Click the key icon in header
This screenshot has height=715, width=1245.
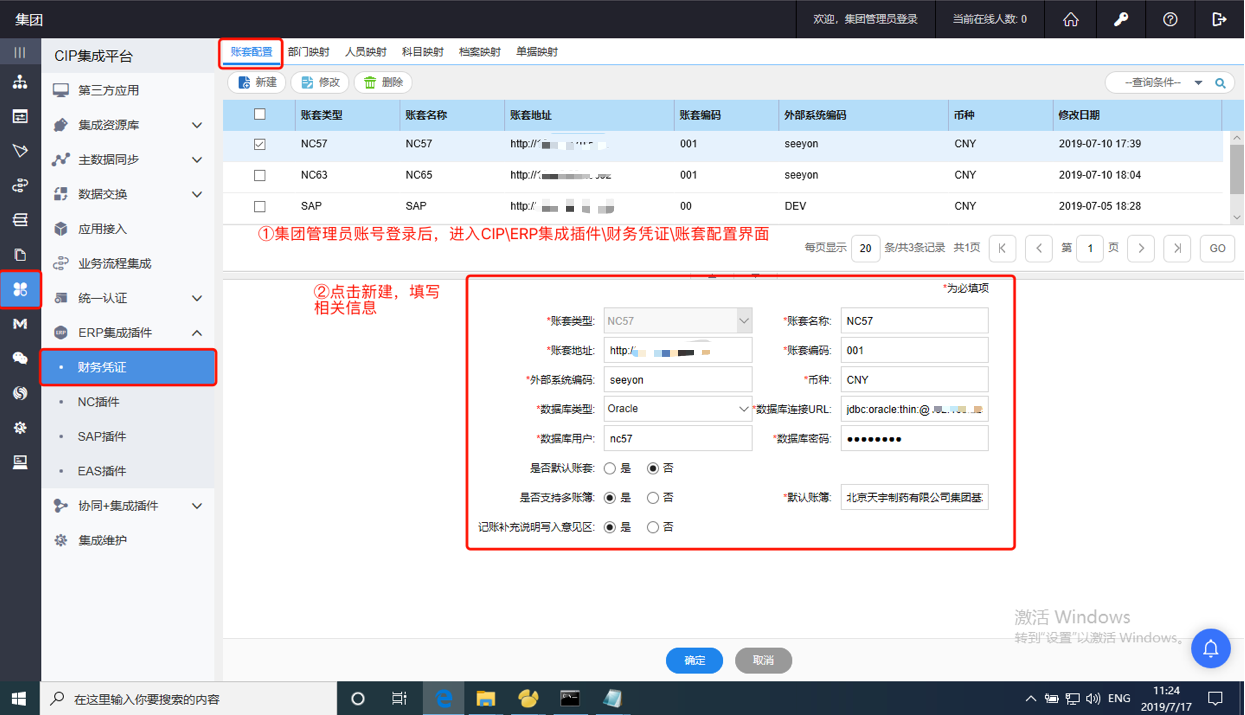click(1120, 19)
